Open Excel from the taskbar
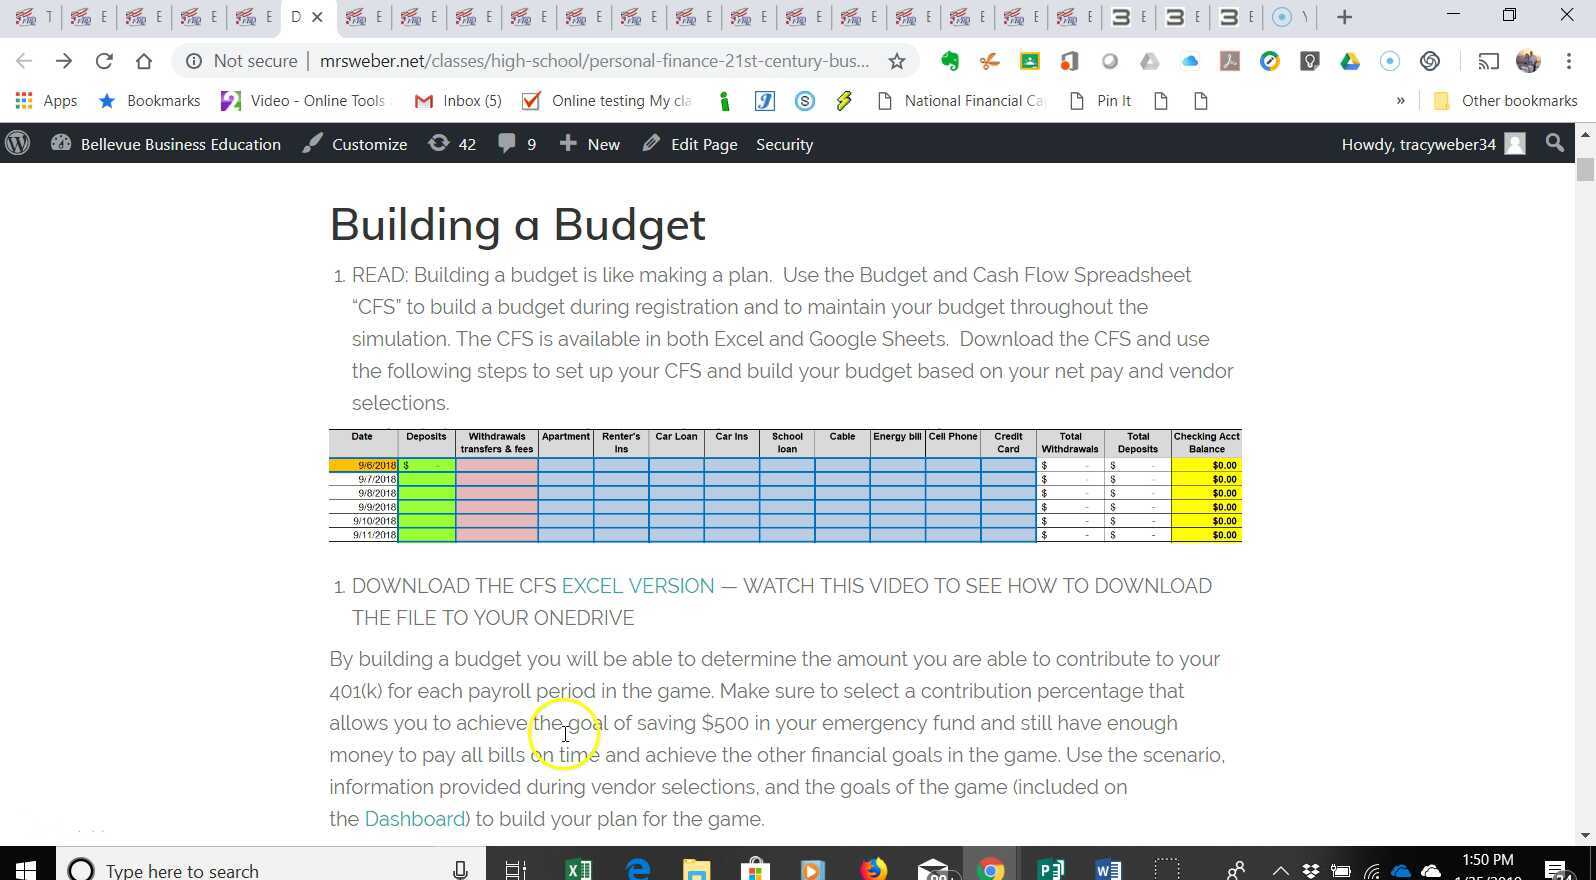 [578, 869]
